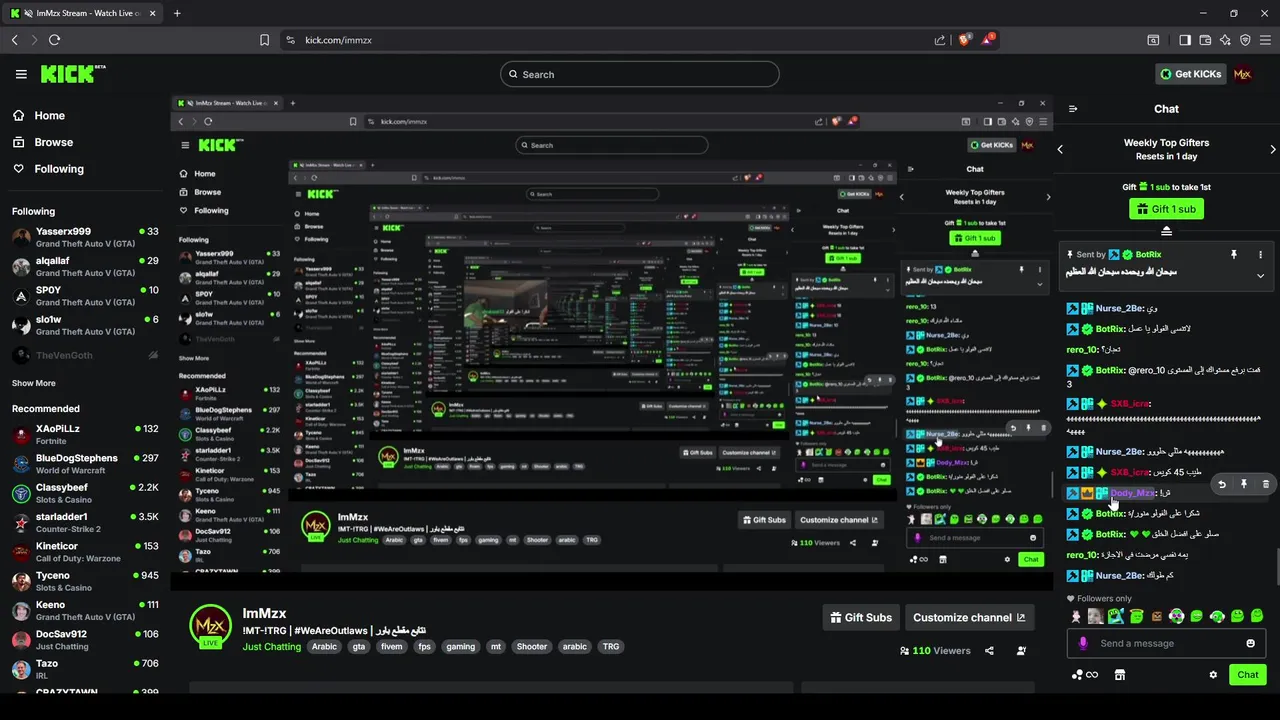Click the Brave Shields lion icon

tap(964, 40)
